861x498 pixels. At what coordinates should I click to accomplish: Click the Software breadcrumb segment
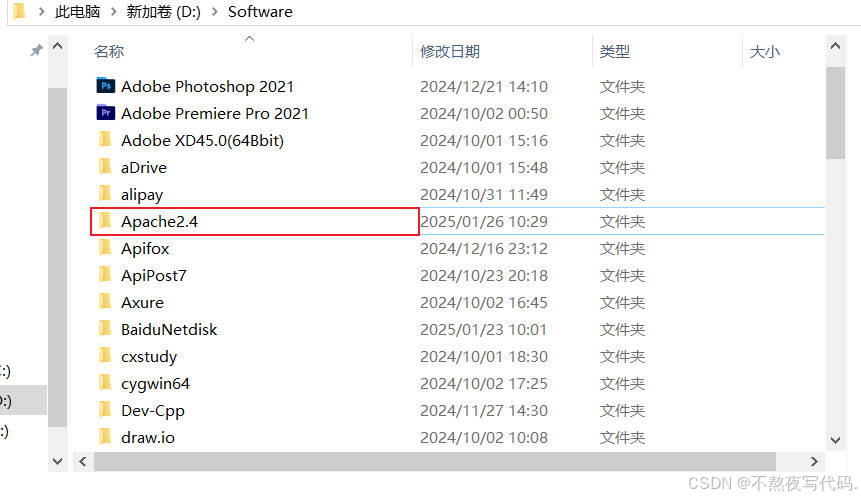click(x=260, y=12)
